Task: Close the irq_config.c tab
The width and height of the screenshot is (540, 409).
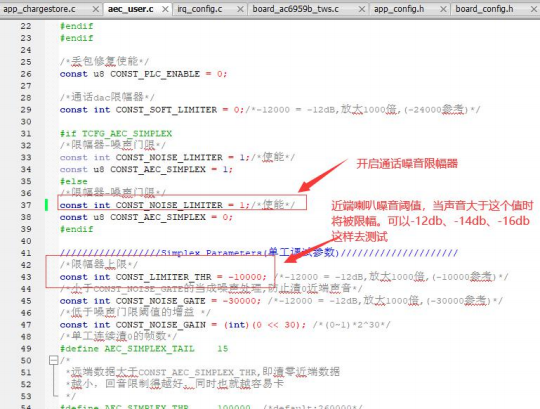Action: (x=241, y=9)
